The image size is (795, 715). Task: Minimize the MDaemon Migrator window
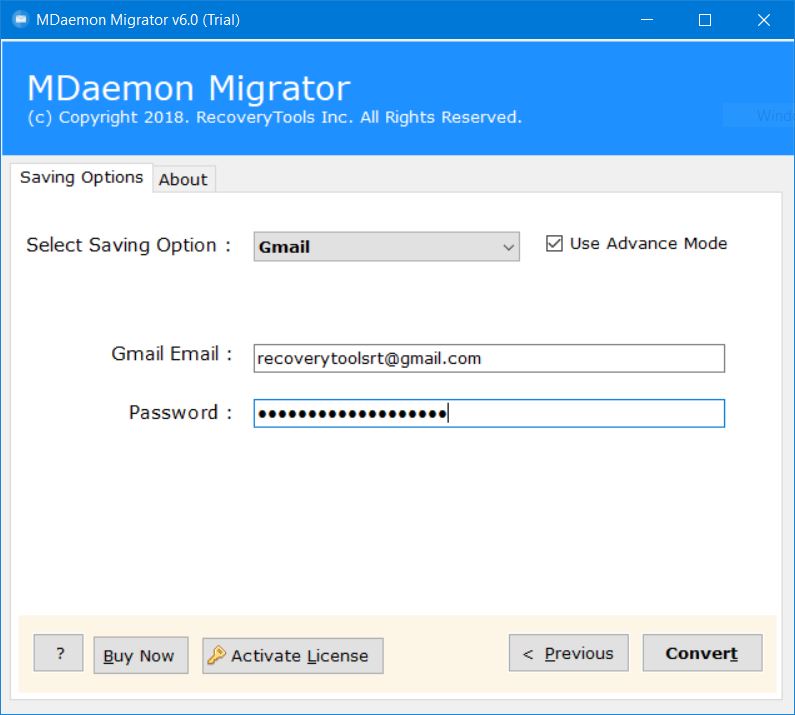point(647,20)
